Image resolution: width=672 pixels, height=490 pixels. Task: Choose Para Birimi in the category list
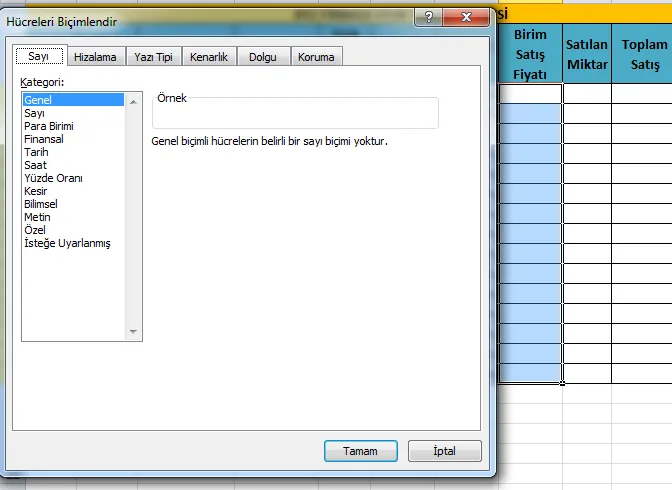pos(48,126)
